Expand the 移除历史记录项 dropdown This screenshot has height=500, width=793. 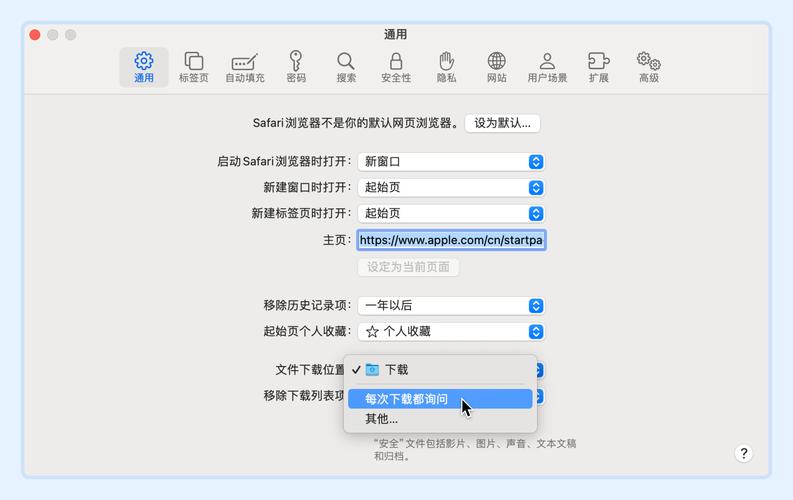pos(451,305)
